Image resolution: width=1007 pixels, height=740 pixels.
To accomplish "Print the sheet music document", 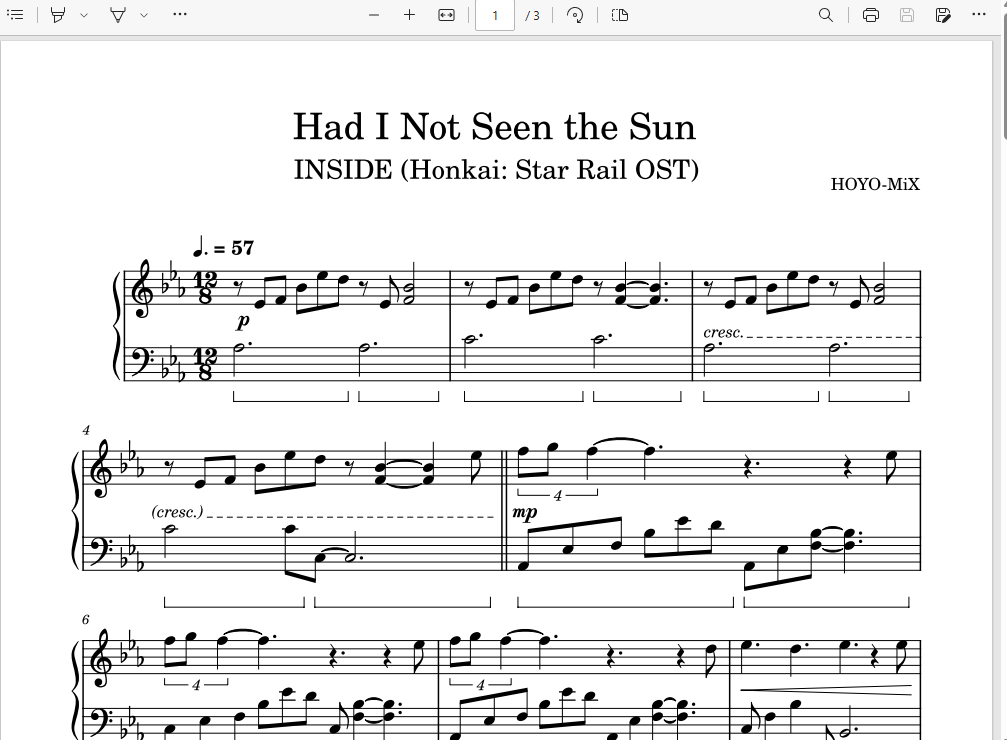I will pos(871,15).
